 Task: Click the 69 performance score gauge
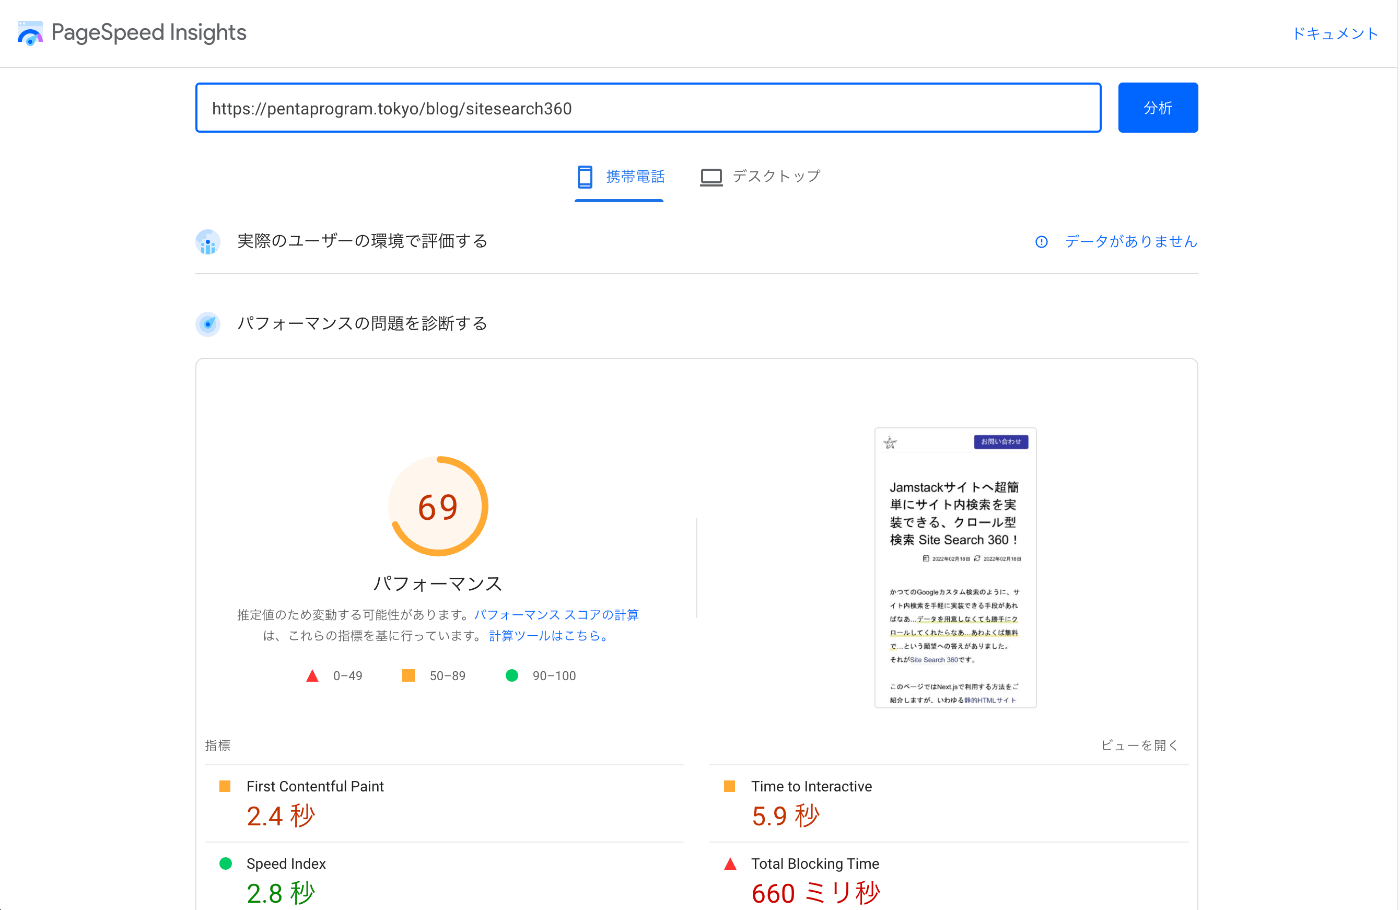pyautogui.click(x=438, y=506)
